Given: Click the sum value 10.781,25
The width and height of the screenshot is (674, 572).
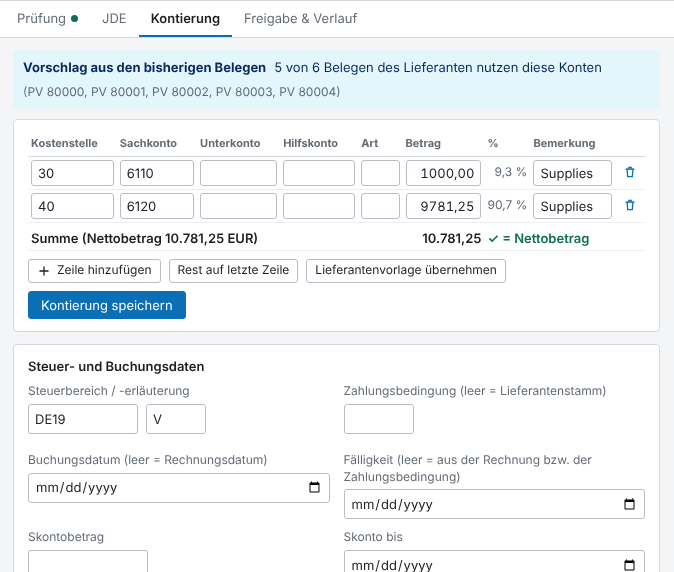Looking at the screenshot, I should (x=451, y=239).
